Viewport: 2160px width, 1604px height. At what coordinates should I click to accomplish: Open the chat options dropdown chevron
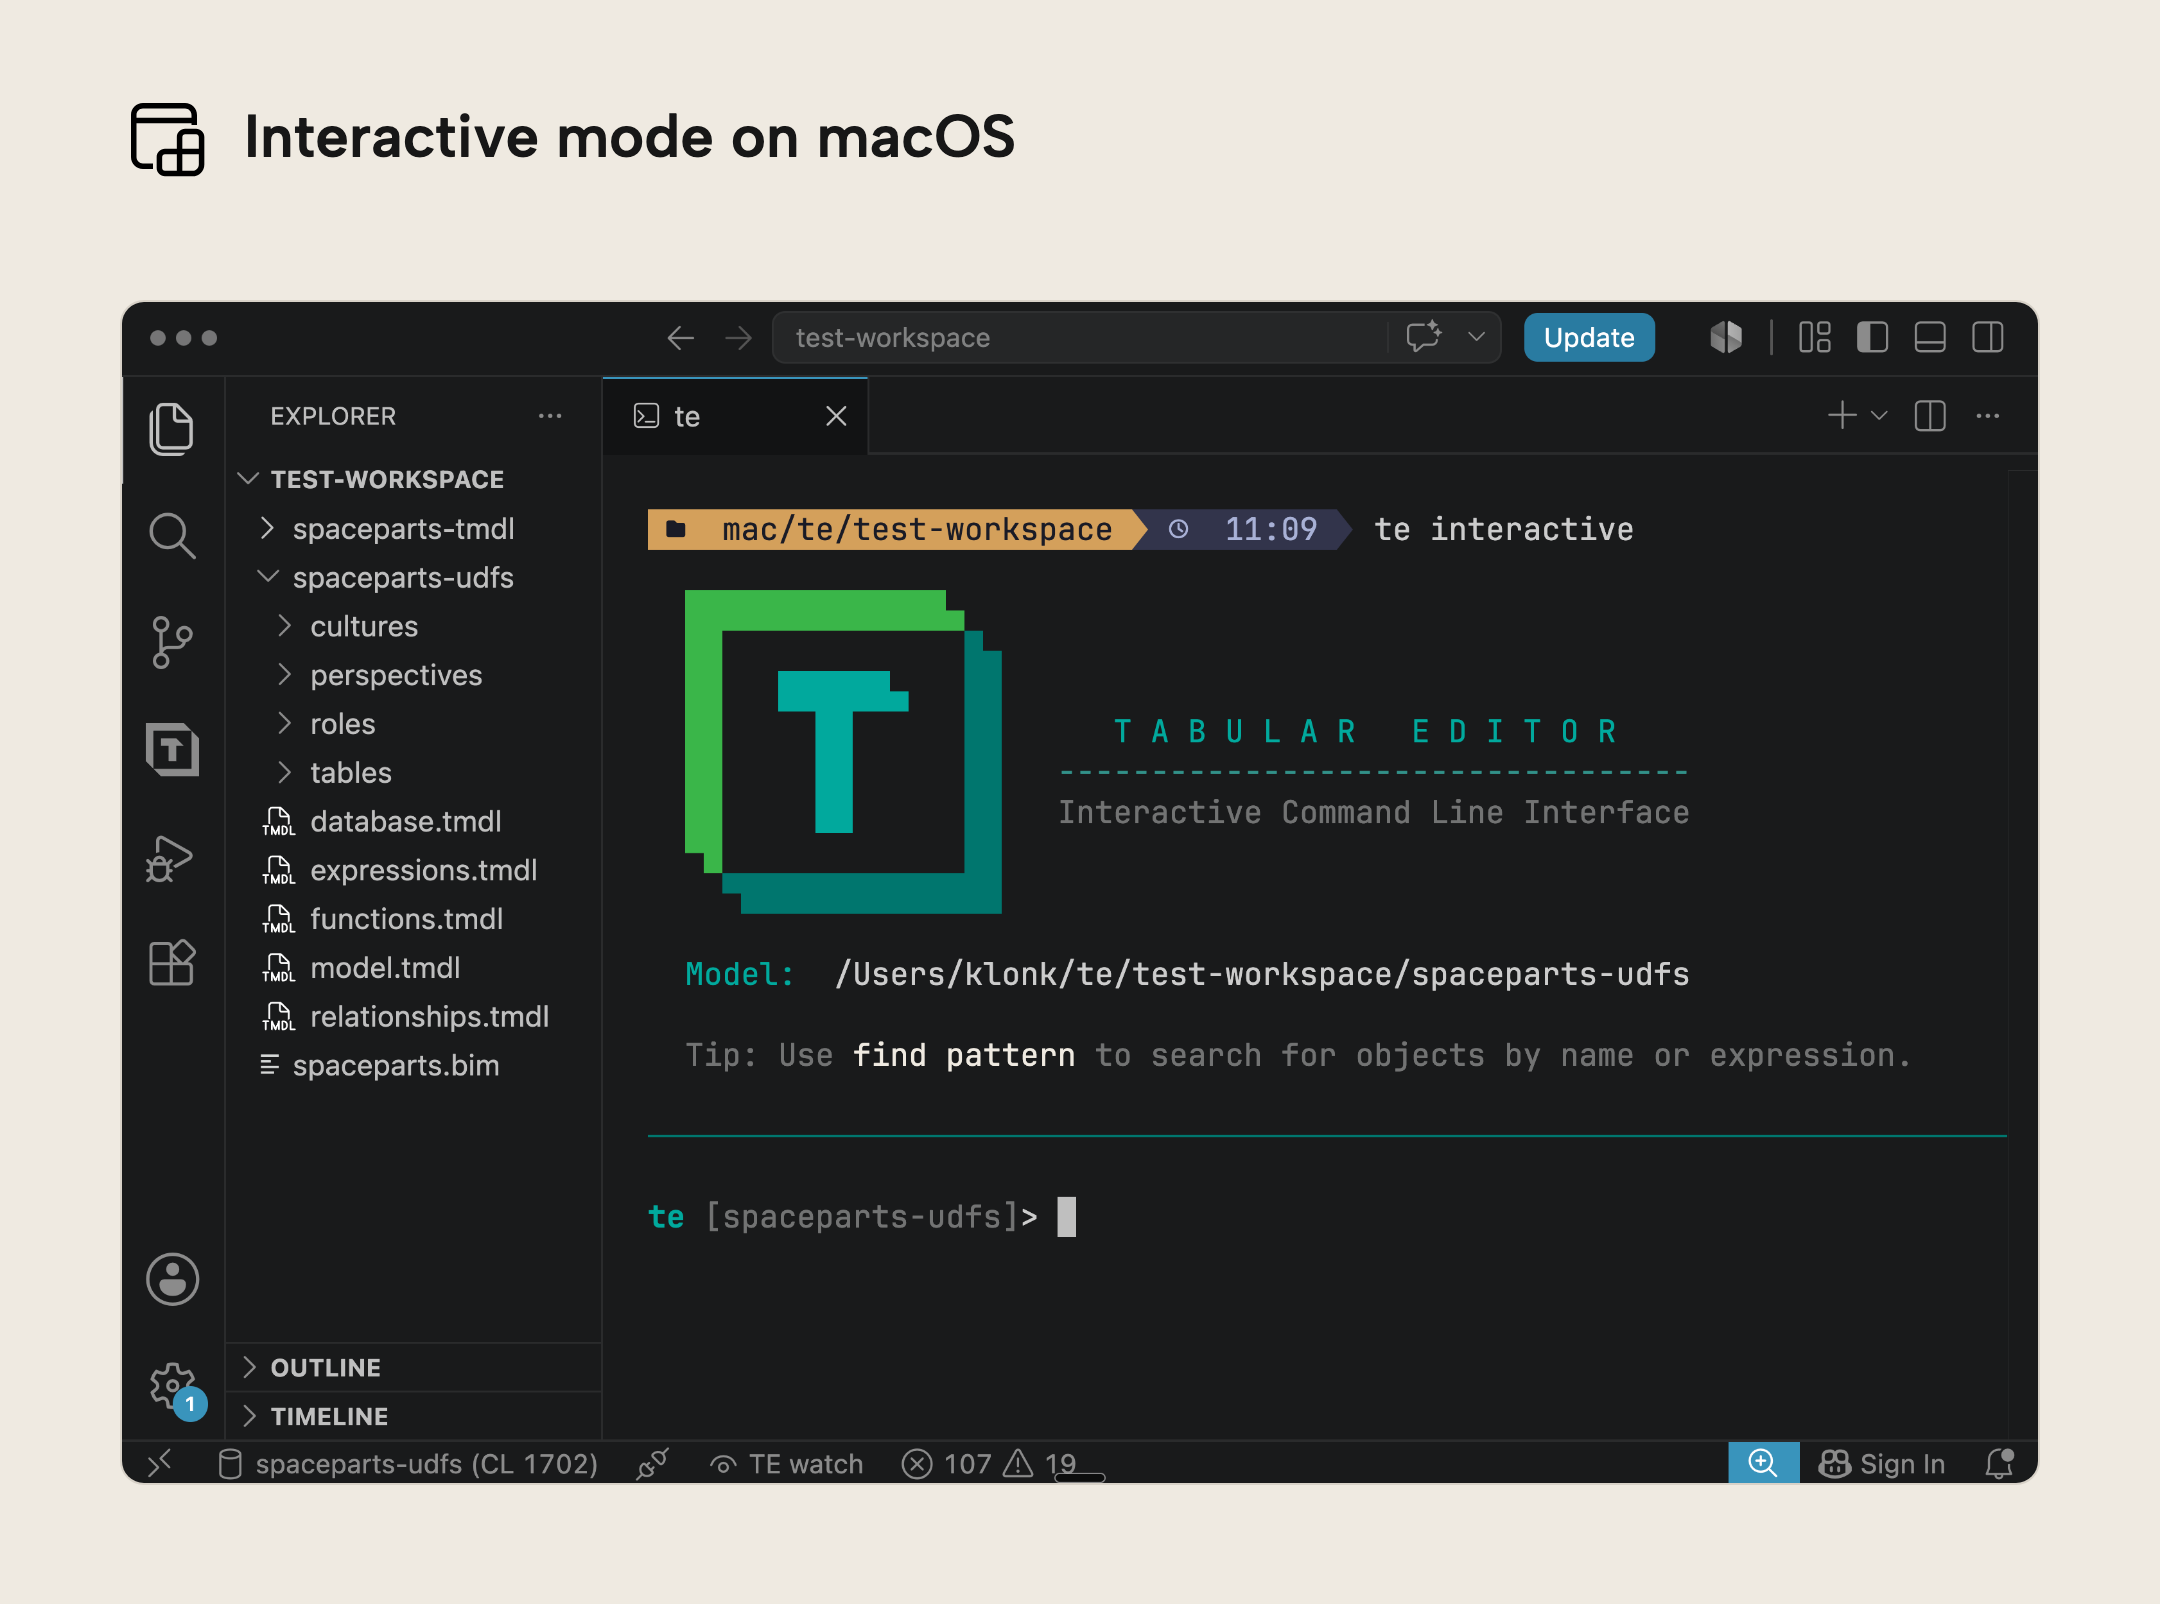(x=1476, y=337)
